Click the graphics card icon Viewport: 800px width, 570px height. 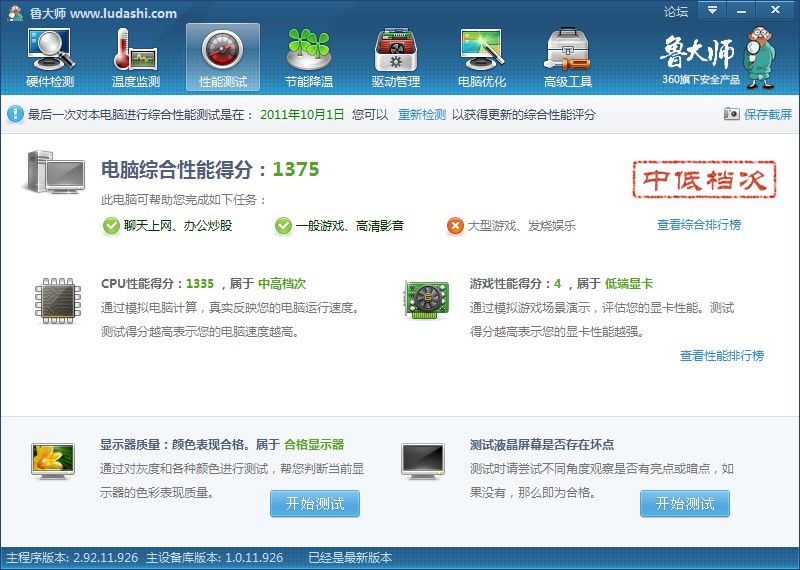pos(427,299)
